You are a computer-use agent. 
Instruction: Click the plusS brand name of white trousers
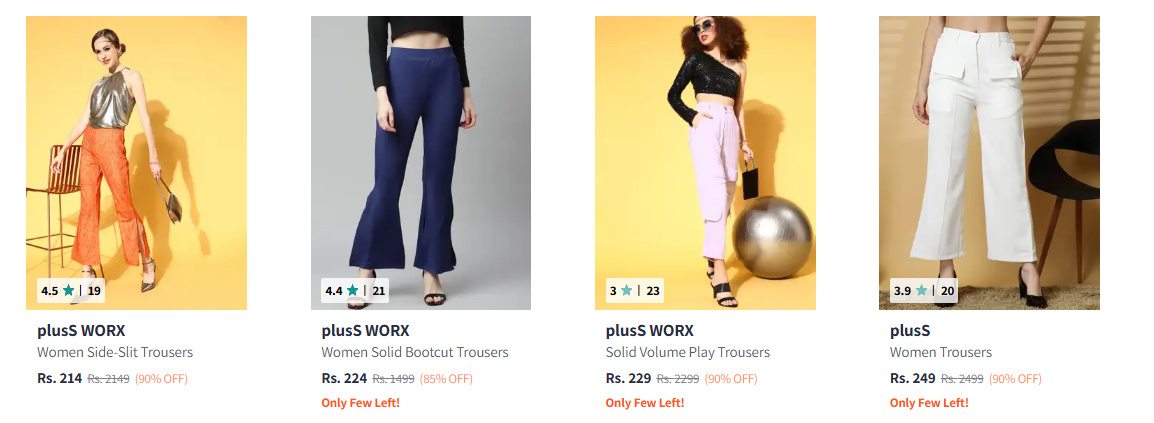(x=910, y=331)
